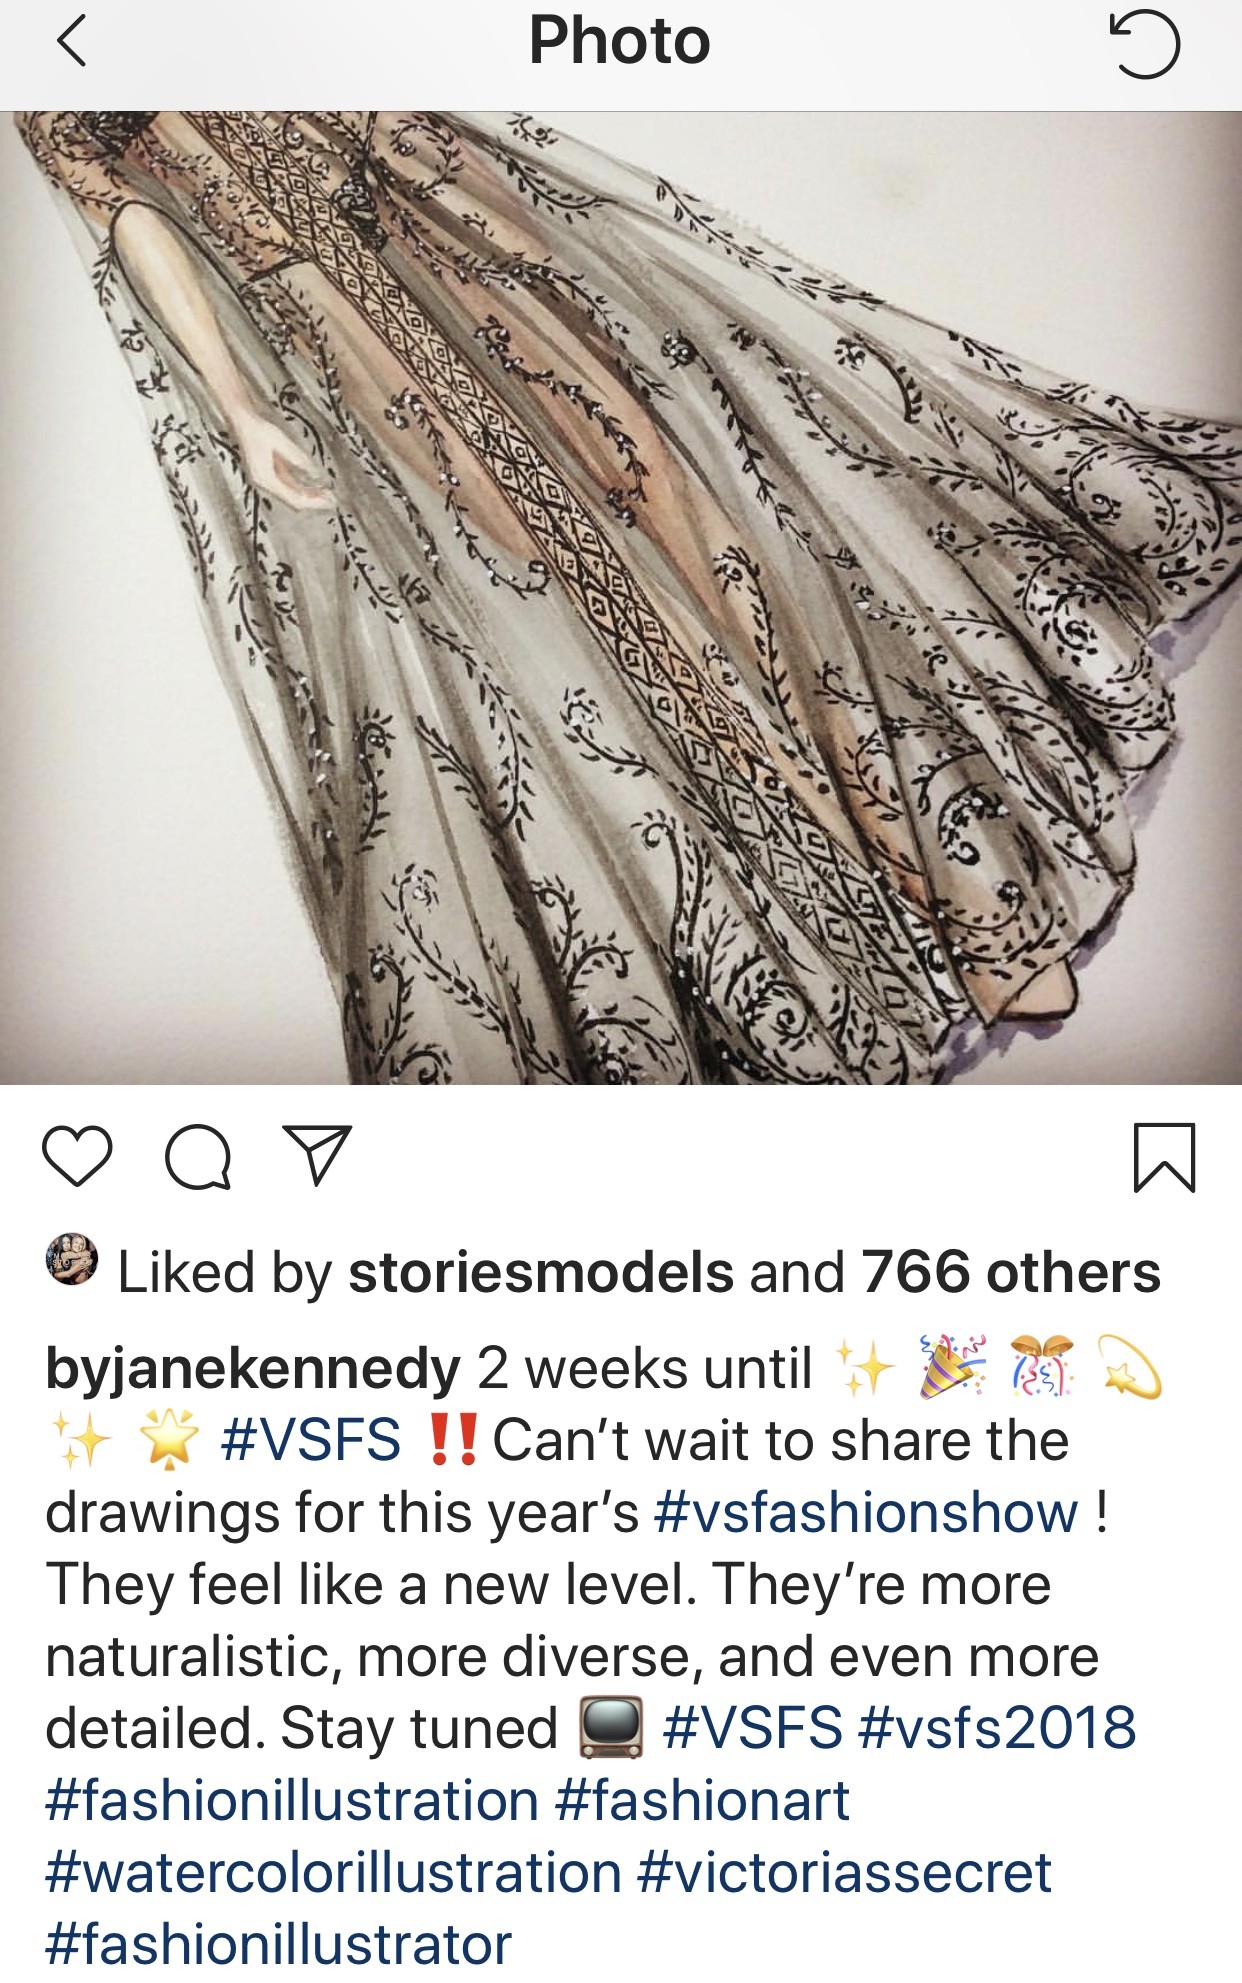1242x1983 pixels.
Task: Open the #vsfs2018 hashtag
Action: point(997,1729)
